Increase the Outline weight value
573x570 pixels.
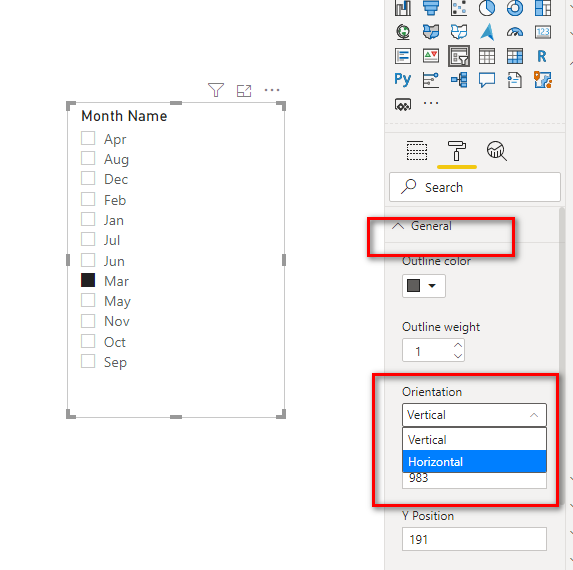(458, 345)
